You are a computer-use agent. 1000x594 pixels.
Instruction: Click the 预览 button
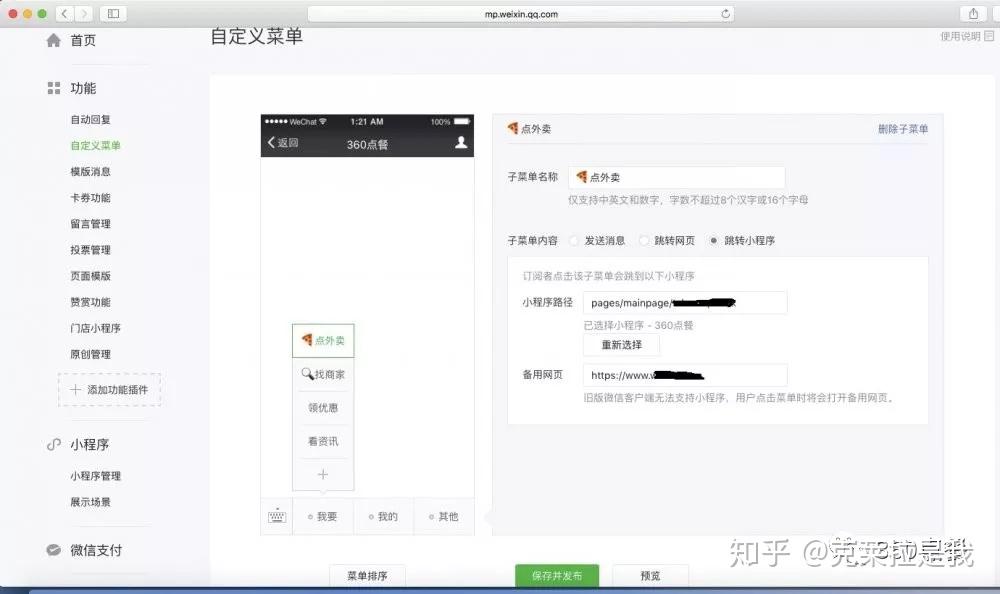(x=651, y=575)
